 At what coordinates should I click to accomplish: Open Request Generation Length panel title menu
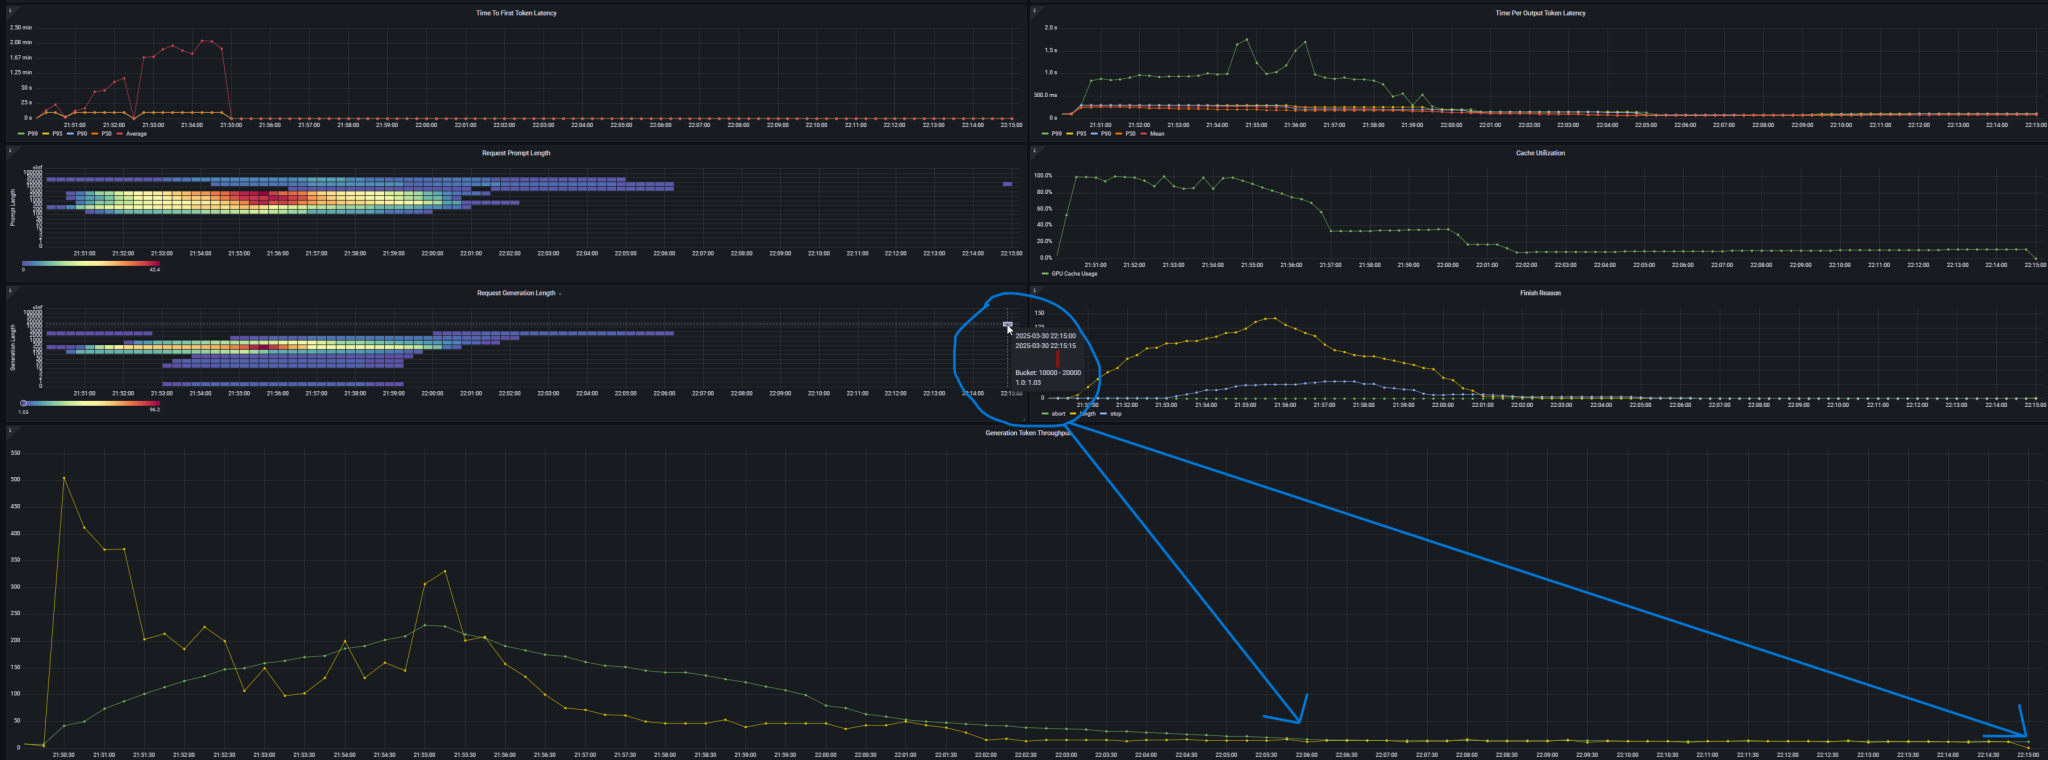point(516,293)
